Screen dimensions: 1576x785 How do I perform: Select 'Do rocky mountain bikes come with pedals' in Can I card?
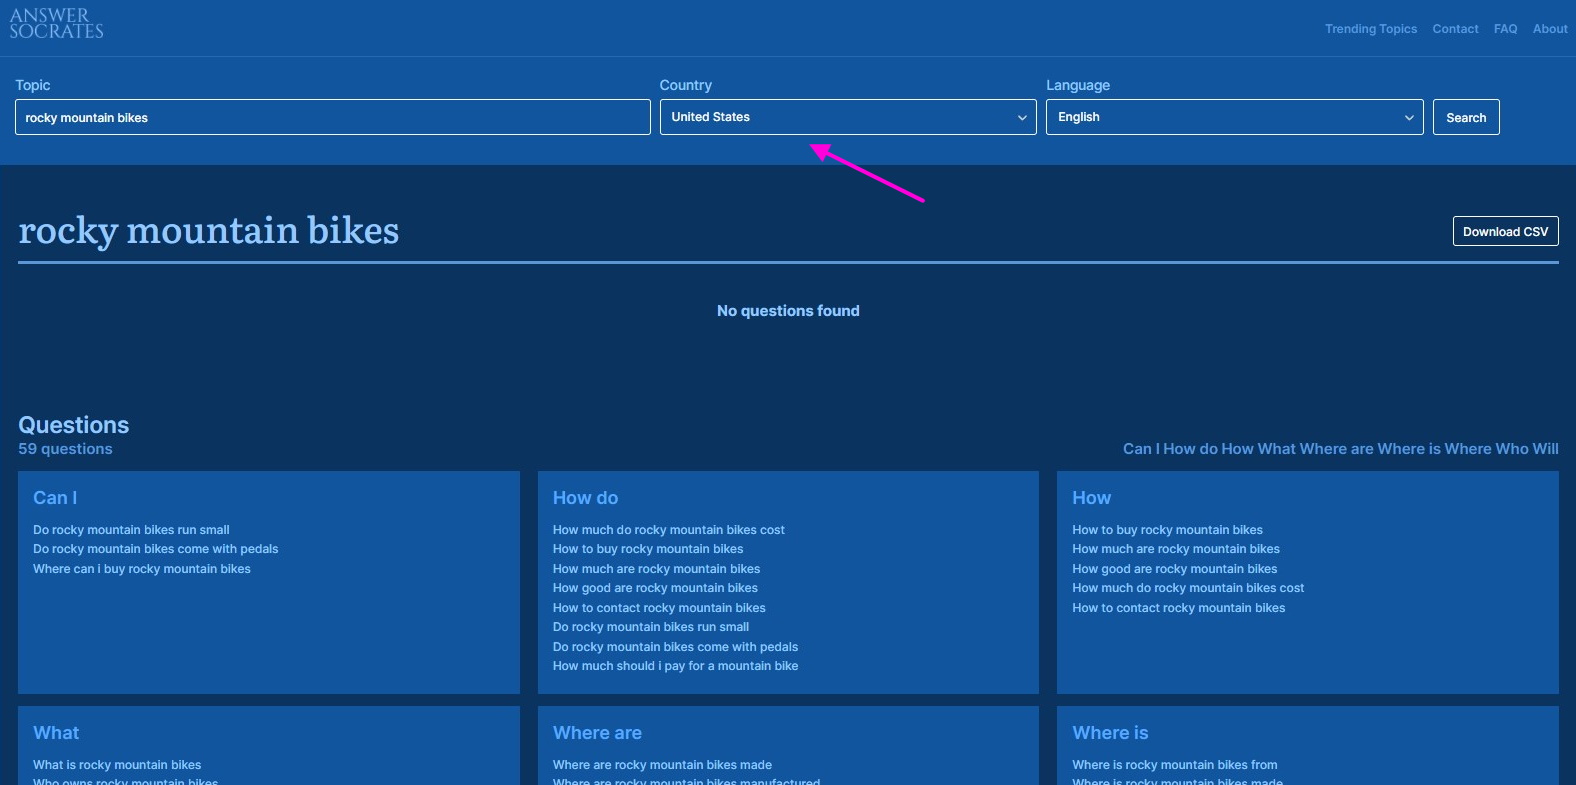point(156,549)
